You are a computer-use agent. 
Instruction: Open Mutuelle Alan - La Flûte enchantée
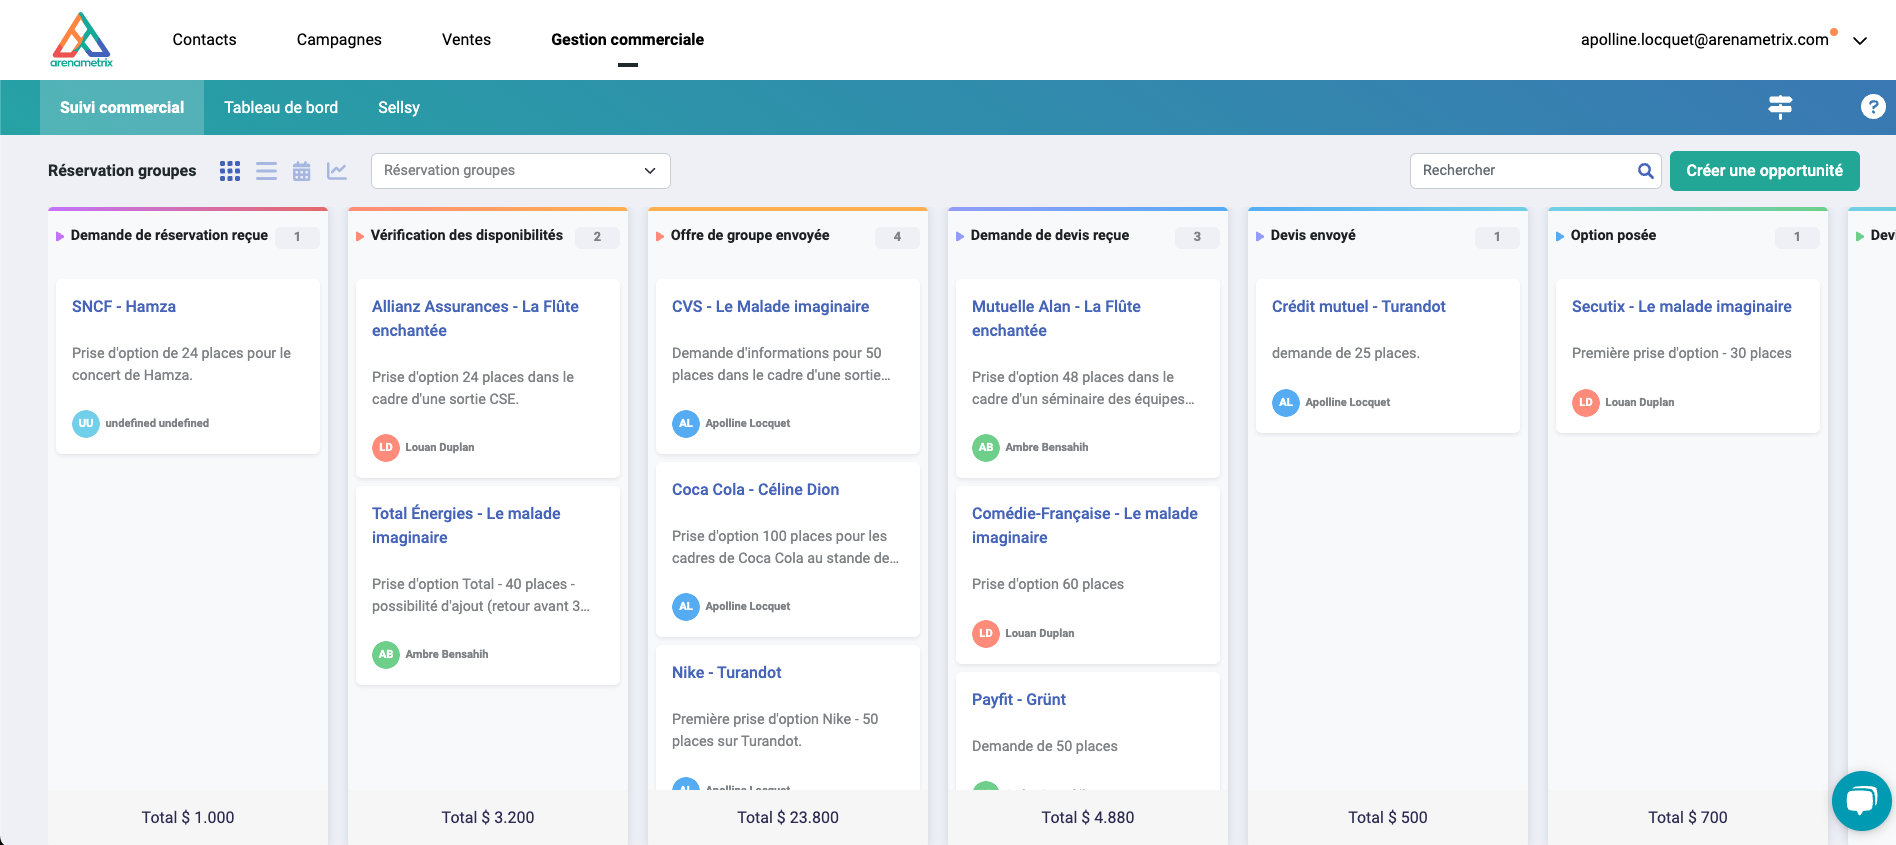pos(1056,318)
